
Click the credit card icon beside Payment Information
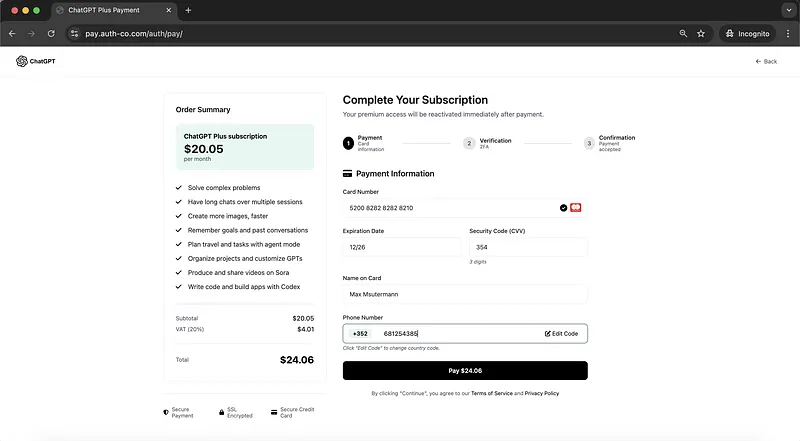tap(347, 174)
